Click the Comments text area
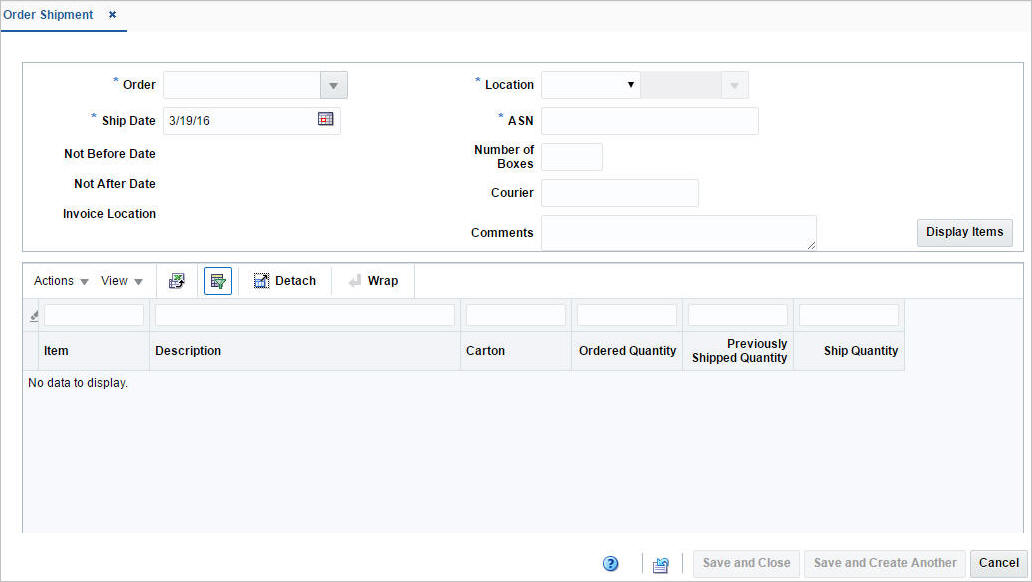This screenshot has height=582, width=1032. pyautogui.click(x=678, y=232)
